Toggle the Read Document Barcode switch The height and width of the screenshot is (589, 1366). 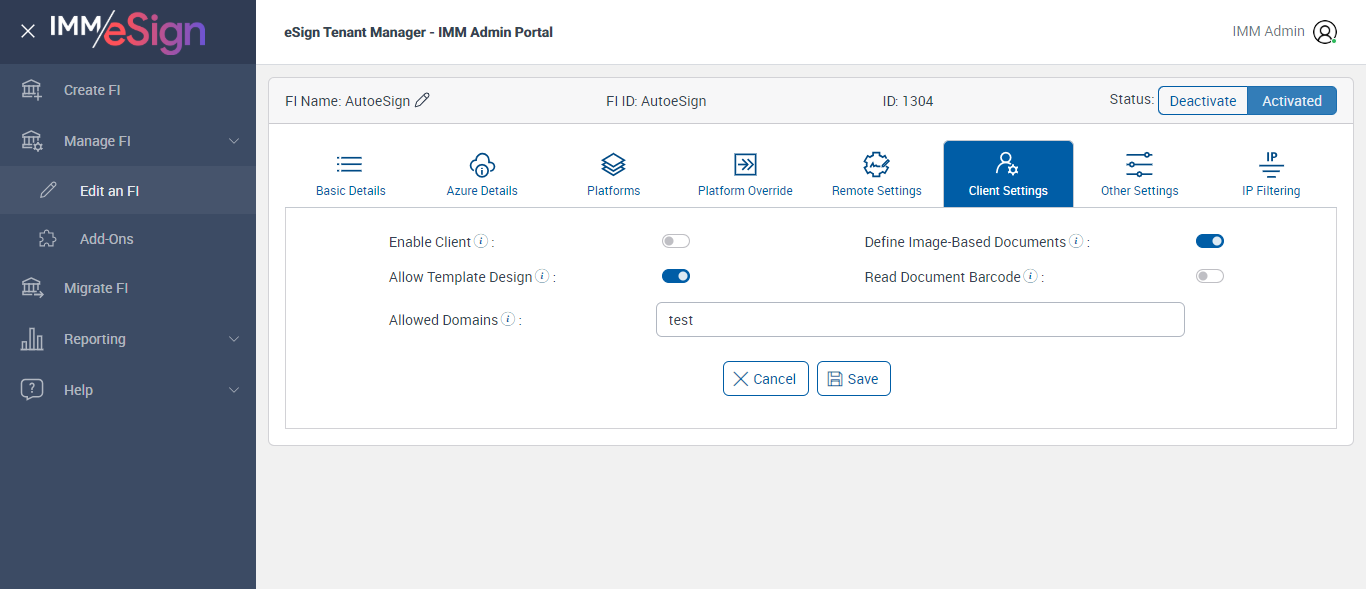(x=1210, y=276)
